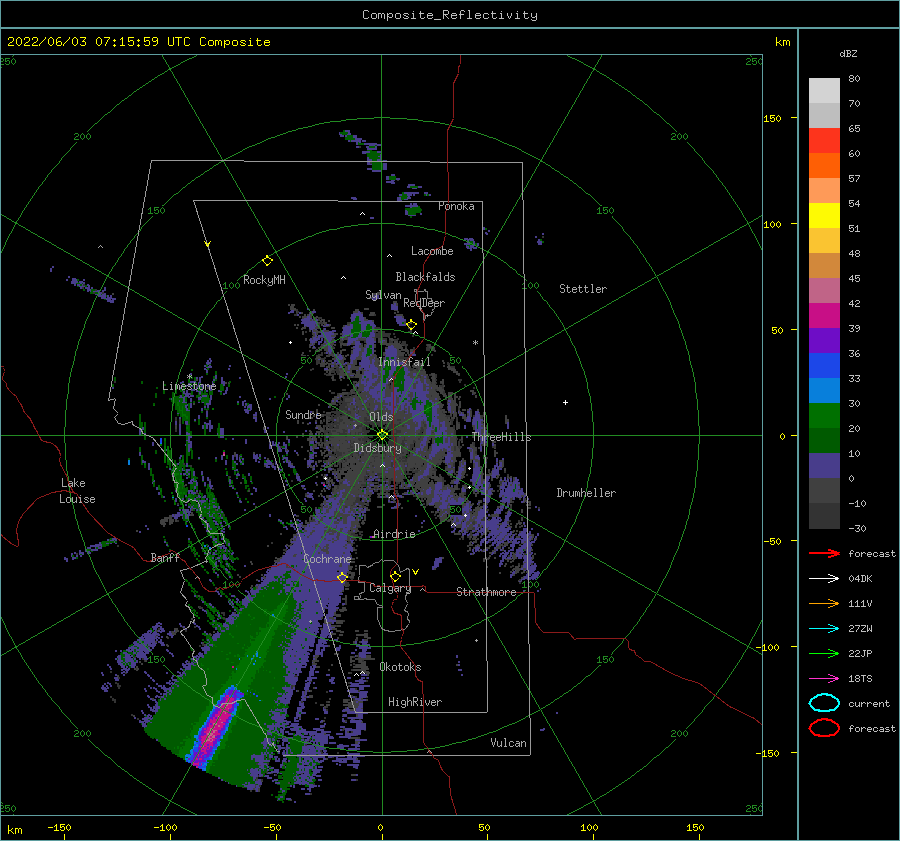Click the Composite_Reflectivity title
Viewport: 900px width, 841px height.
coord(450,15)
